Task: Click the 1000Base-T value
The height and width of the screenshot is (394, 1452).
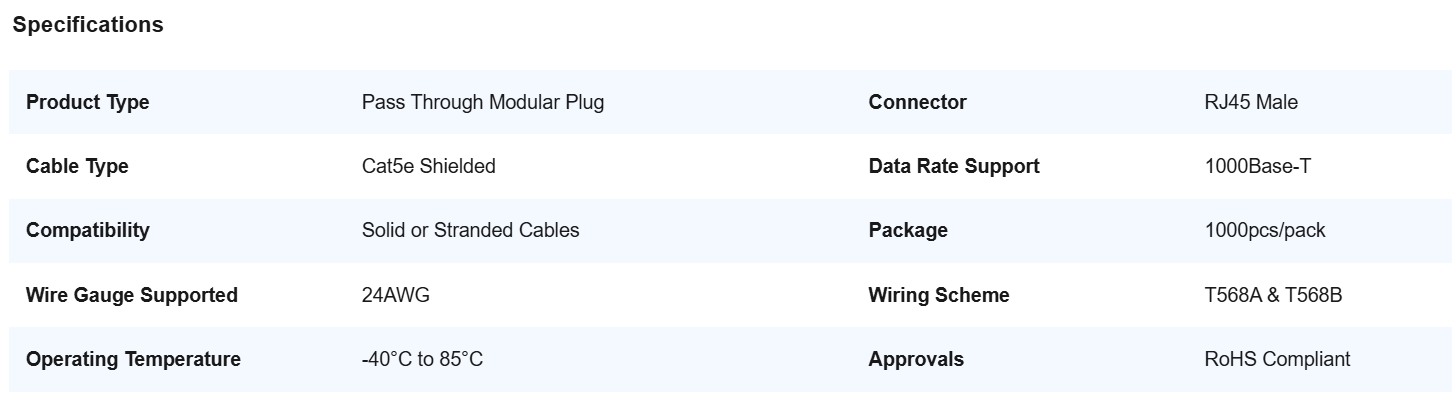Action: (1258, 166)
